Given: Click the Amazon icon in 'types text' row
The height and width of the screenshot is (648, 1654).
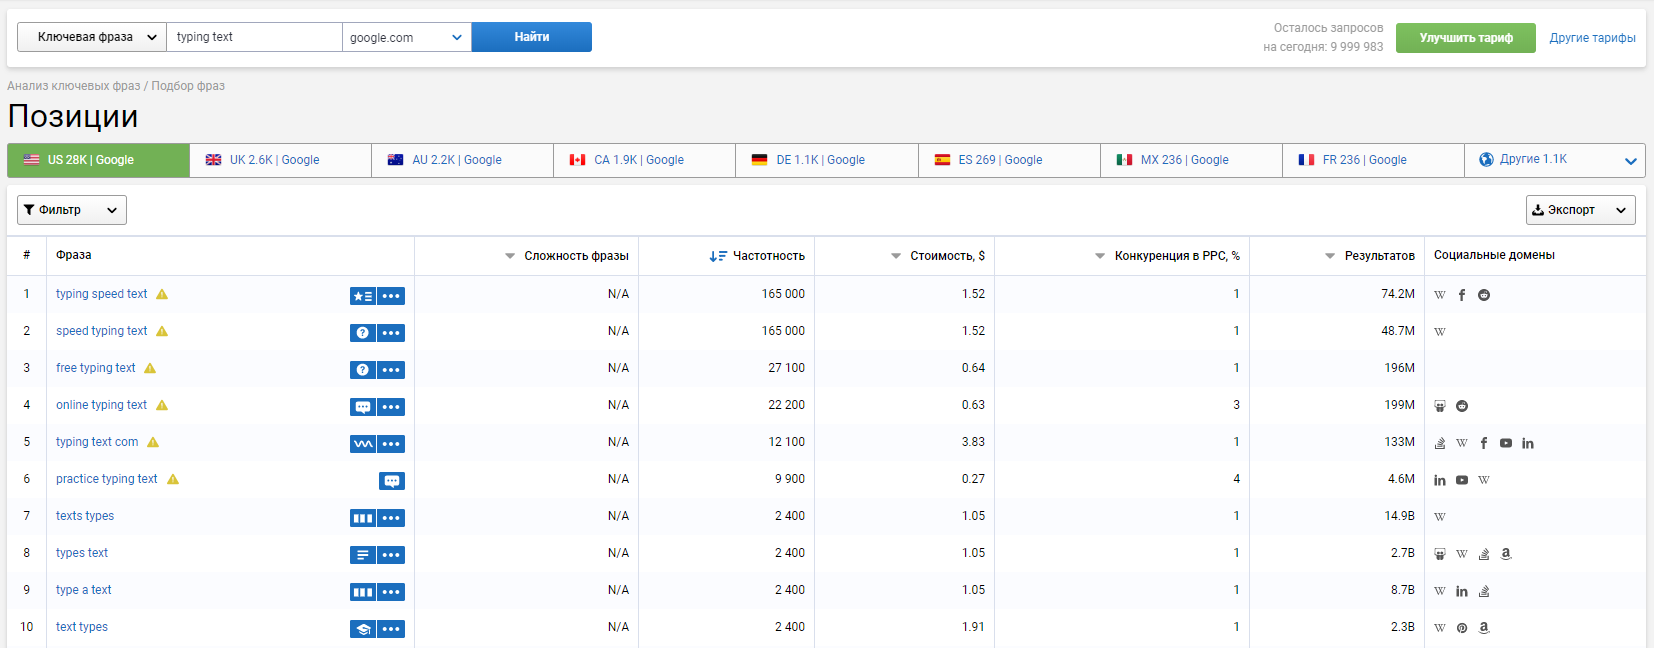Looking at the screenshot, I should 1506,554.
